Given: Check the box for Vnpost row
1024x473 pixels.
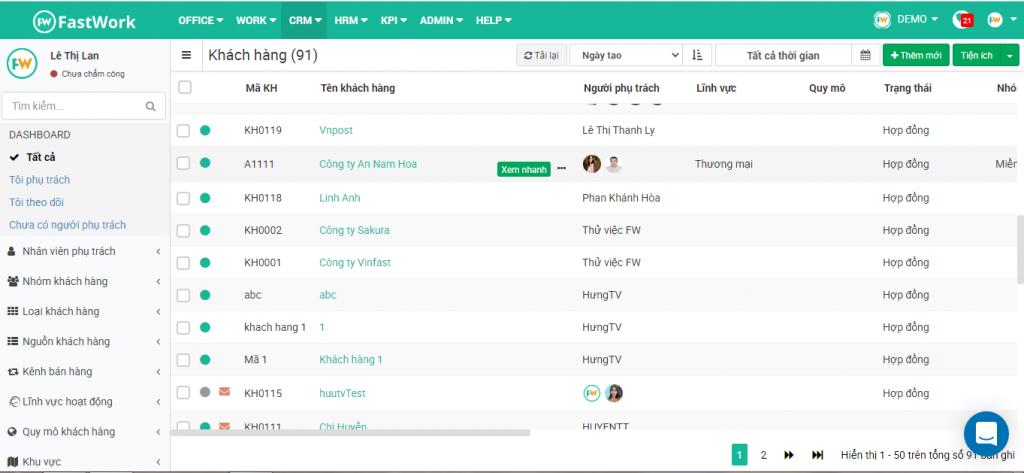Looking at the screenshot, I should click(183, 130).
